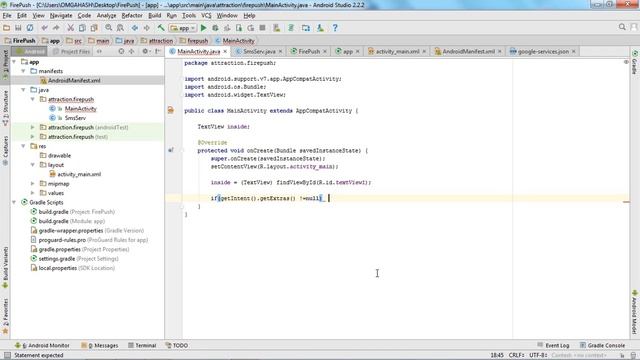
Task: Click the Open folder toolbar icon
Action: [7, 28]
